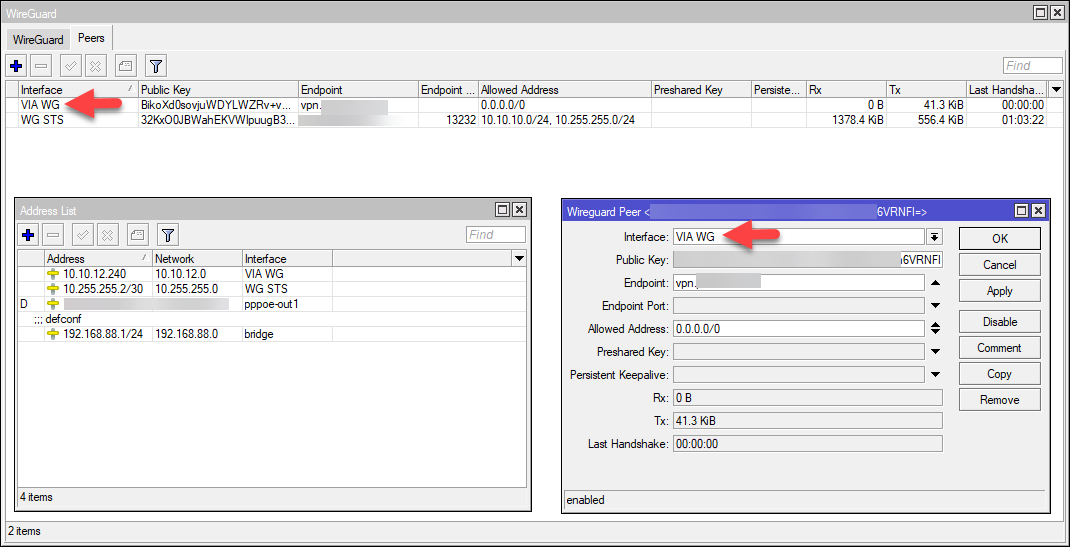The image size is (1070, 547).
Task: Sort Address List by Network column header
Action: [x=197, y=258]
